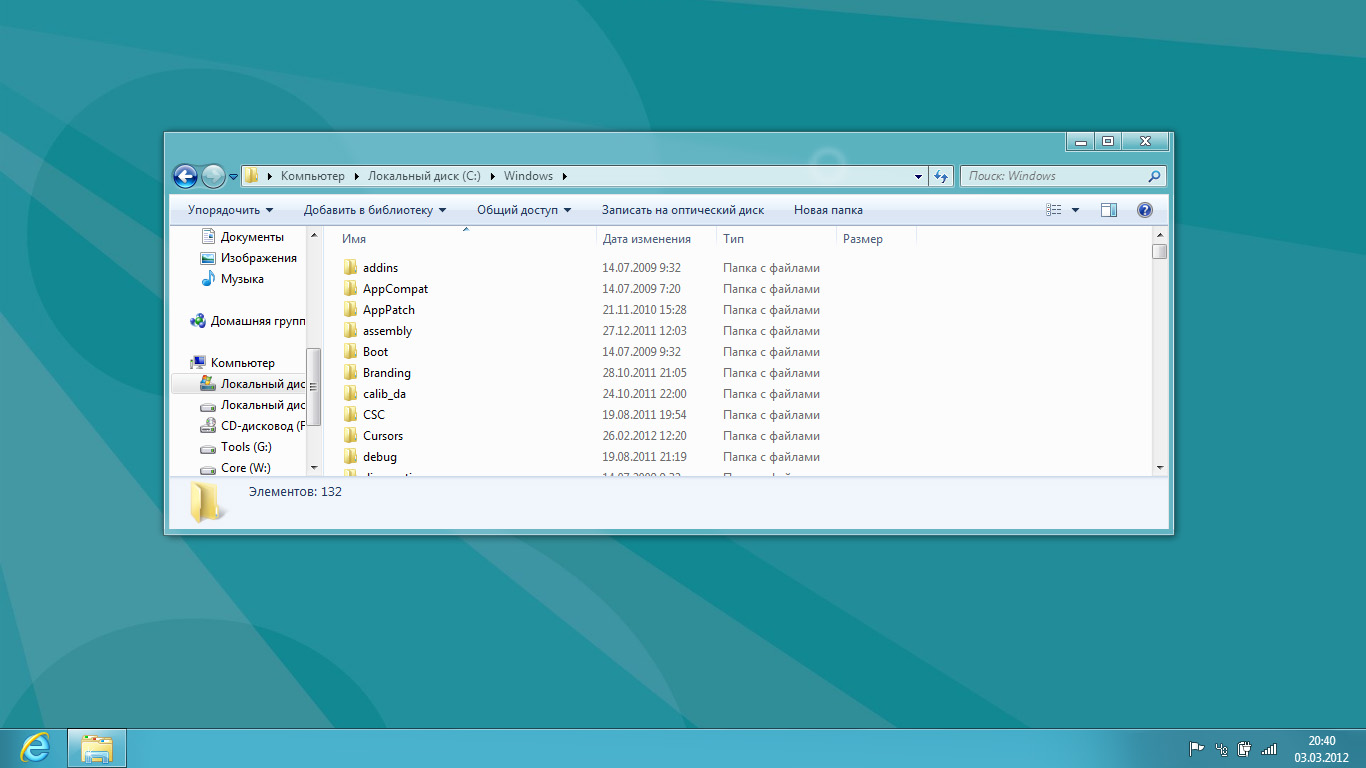Click the Документы library icon

208,237
